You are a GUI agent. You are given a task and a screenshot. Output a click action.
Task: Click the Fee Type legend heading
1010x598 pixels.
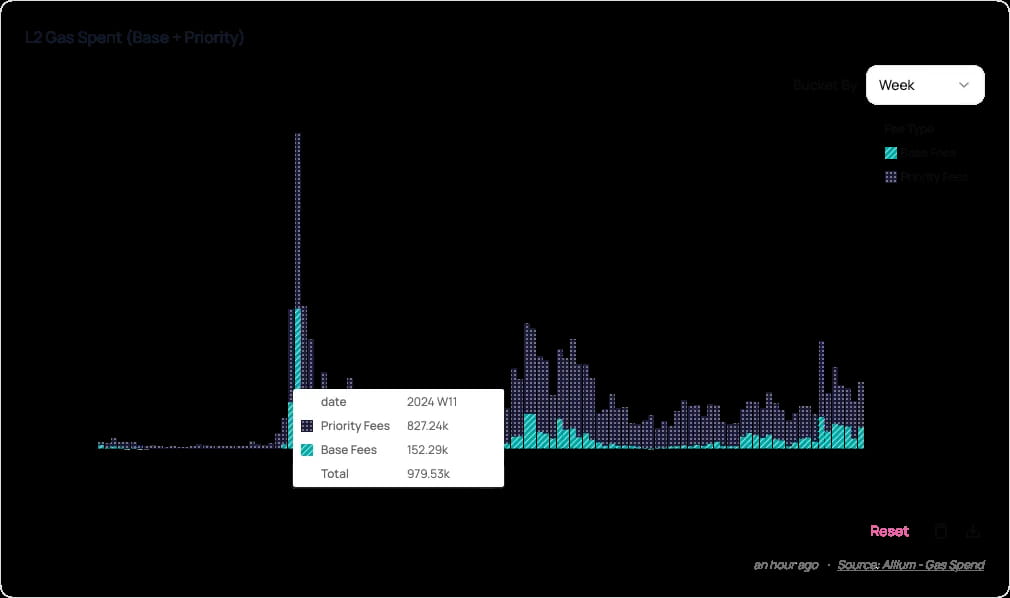click(x=909, y=129)
